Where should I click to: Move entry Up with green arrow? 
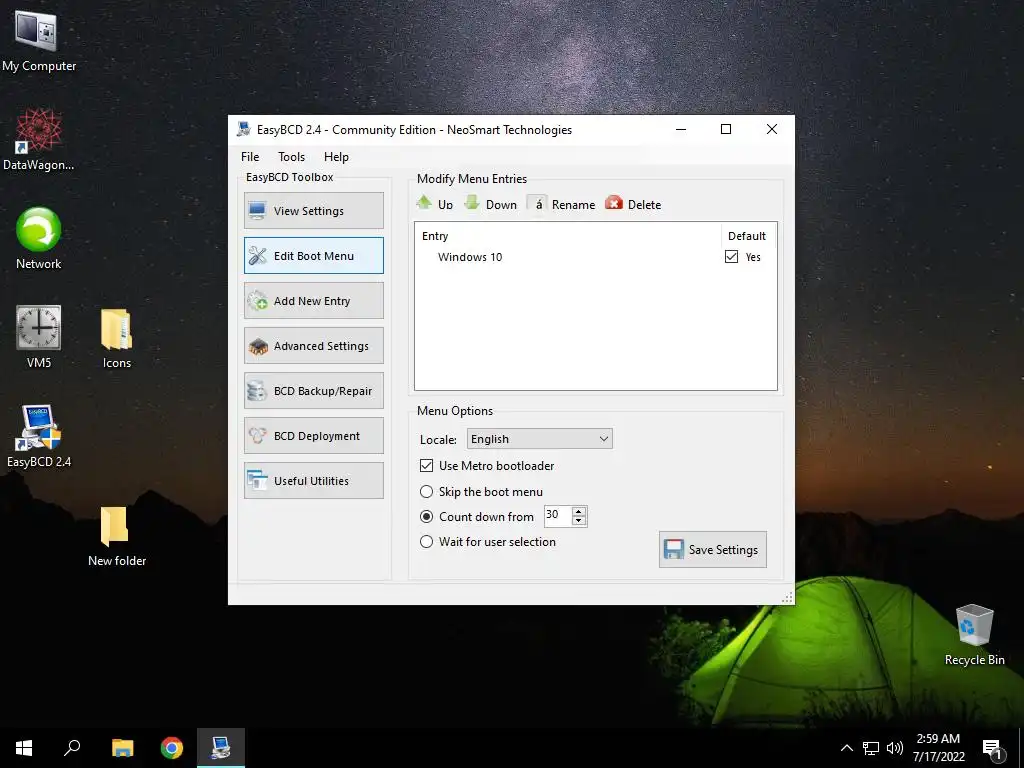click(434, 204)
